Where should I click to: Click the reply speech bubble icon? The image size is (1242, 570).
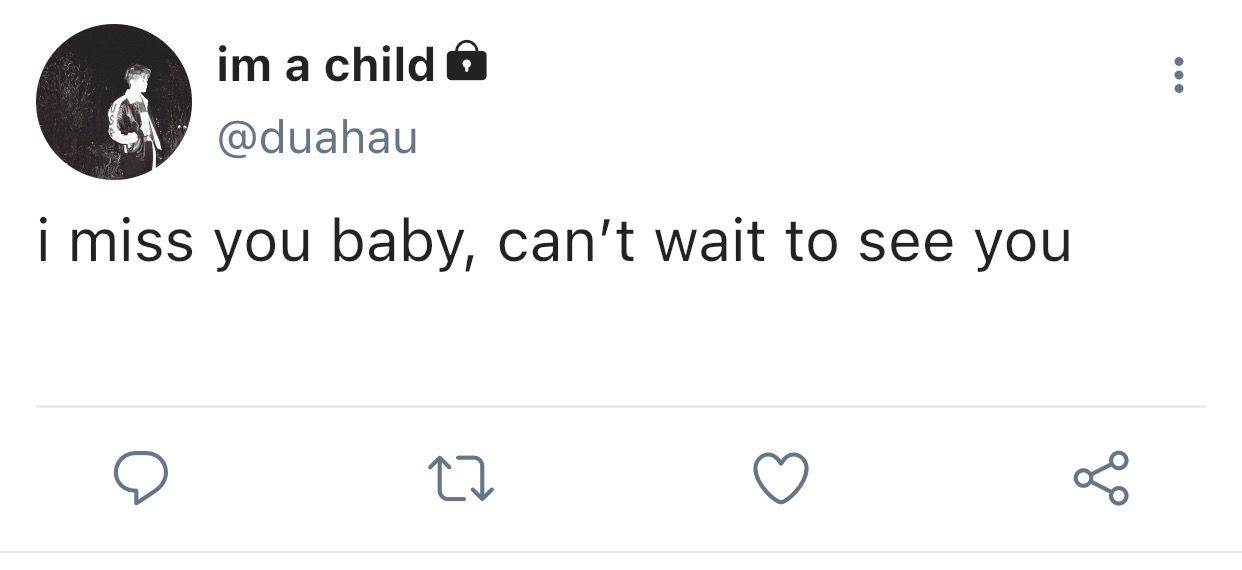point(139,477)
